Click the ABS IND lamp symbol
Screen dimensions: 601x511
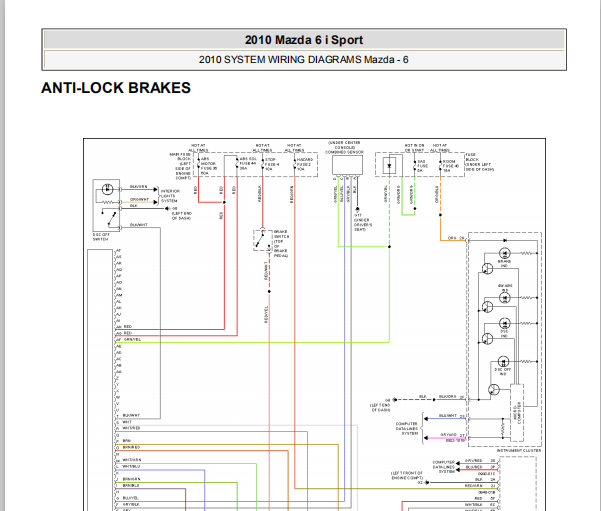(504, 297)
